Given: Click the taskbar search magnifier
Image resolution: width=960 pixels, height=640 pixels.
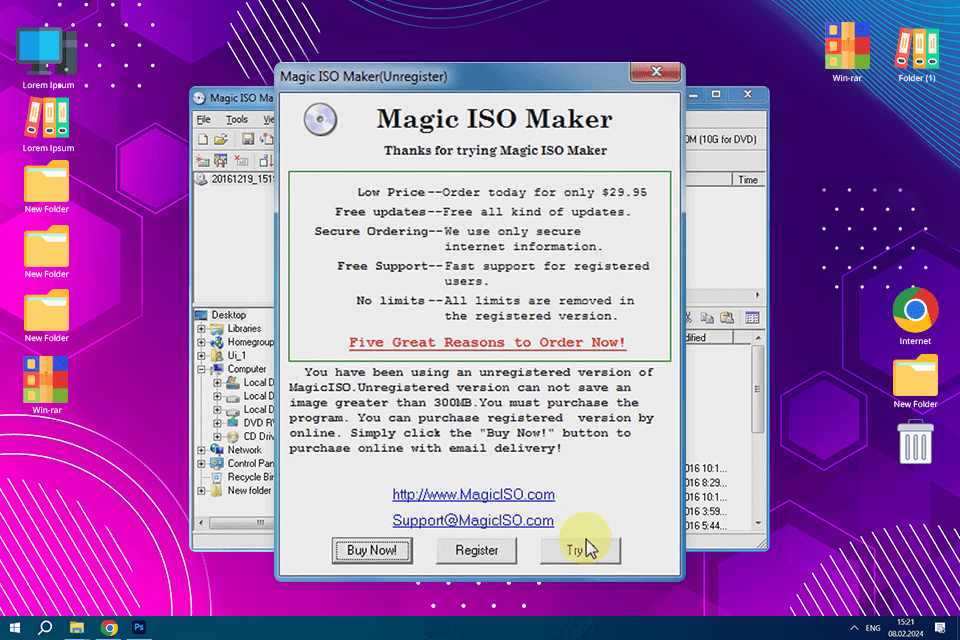Looking at the screenshot, I should [x=45, y=628].
